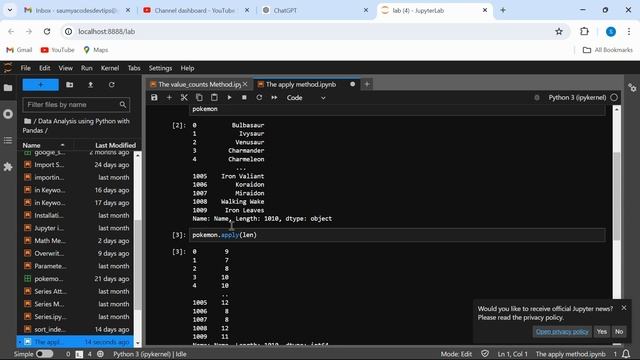Sort files by the Name column header
640x360 pixels.
(x=43, y=145)
